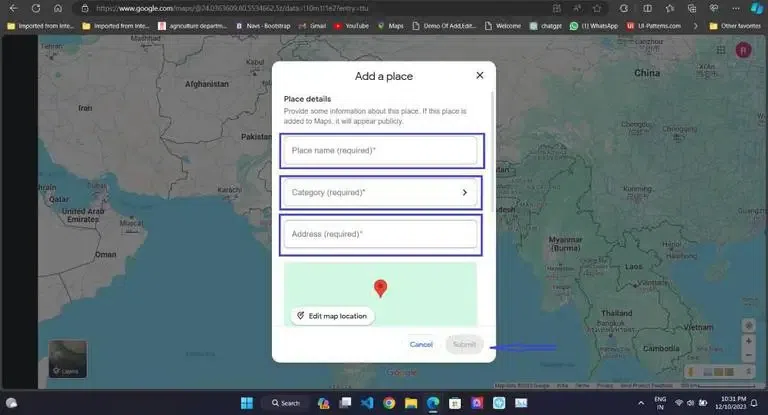Open the Wi-Fi network tray icon
Screen dimensions: 768x415
(679, 403)
